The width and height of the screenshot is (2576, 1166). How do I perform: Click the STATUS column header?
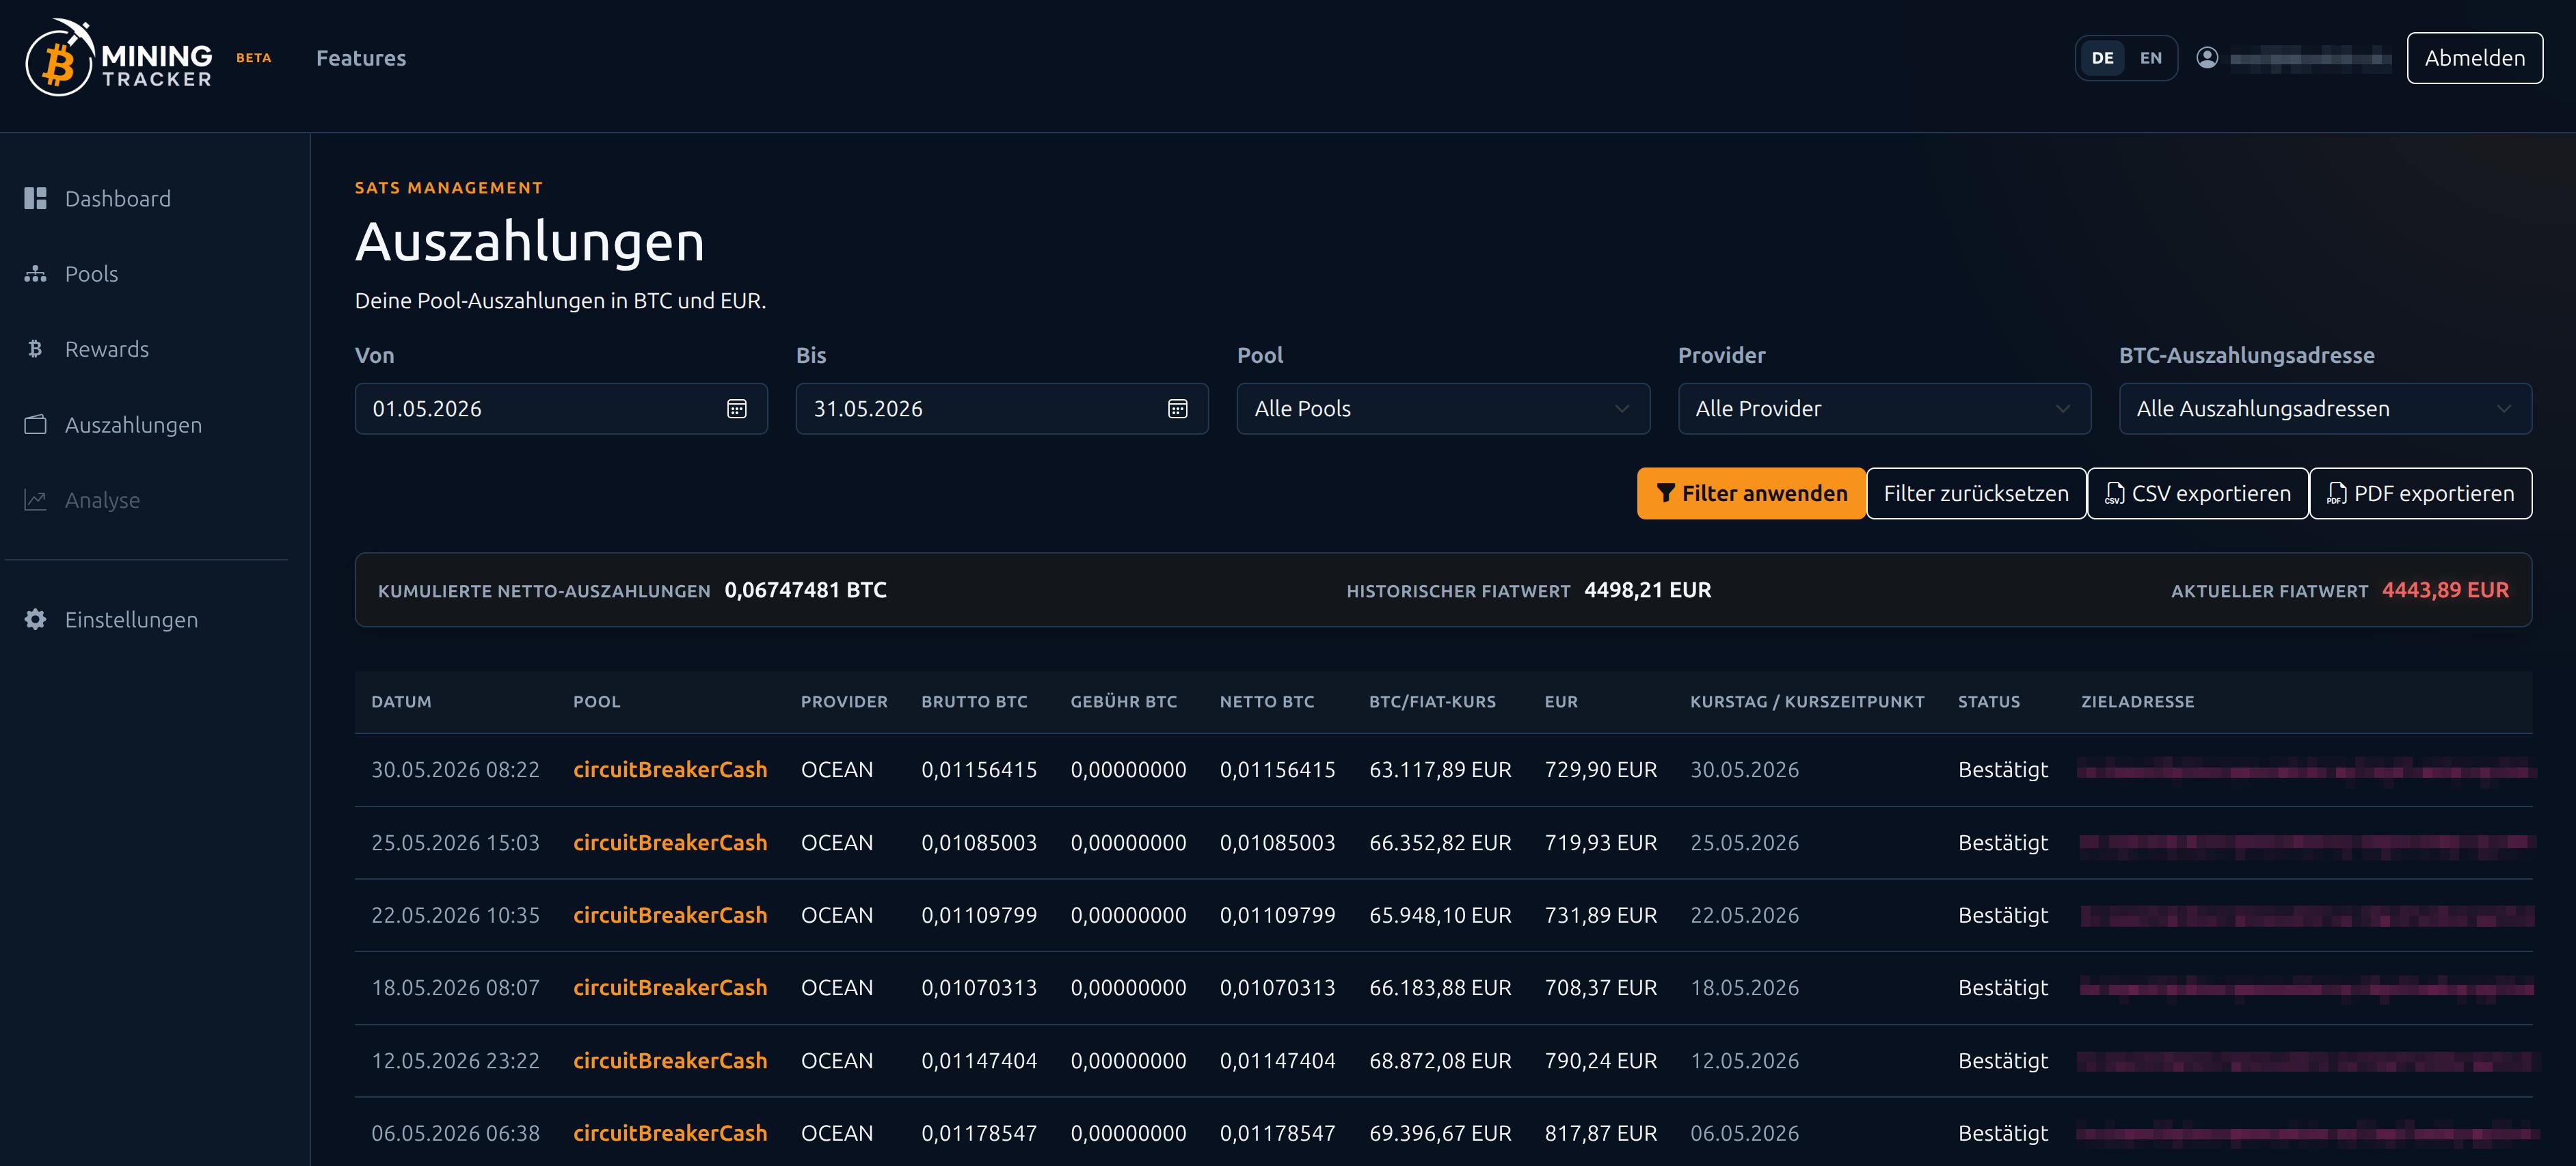[x=1988, y=701]
